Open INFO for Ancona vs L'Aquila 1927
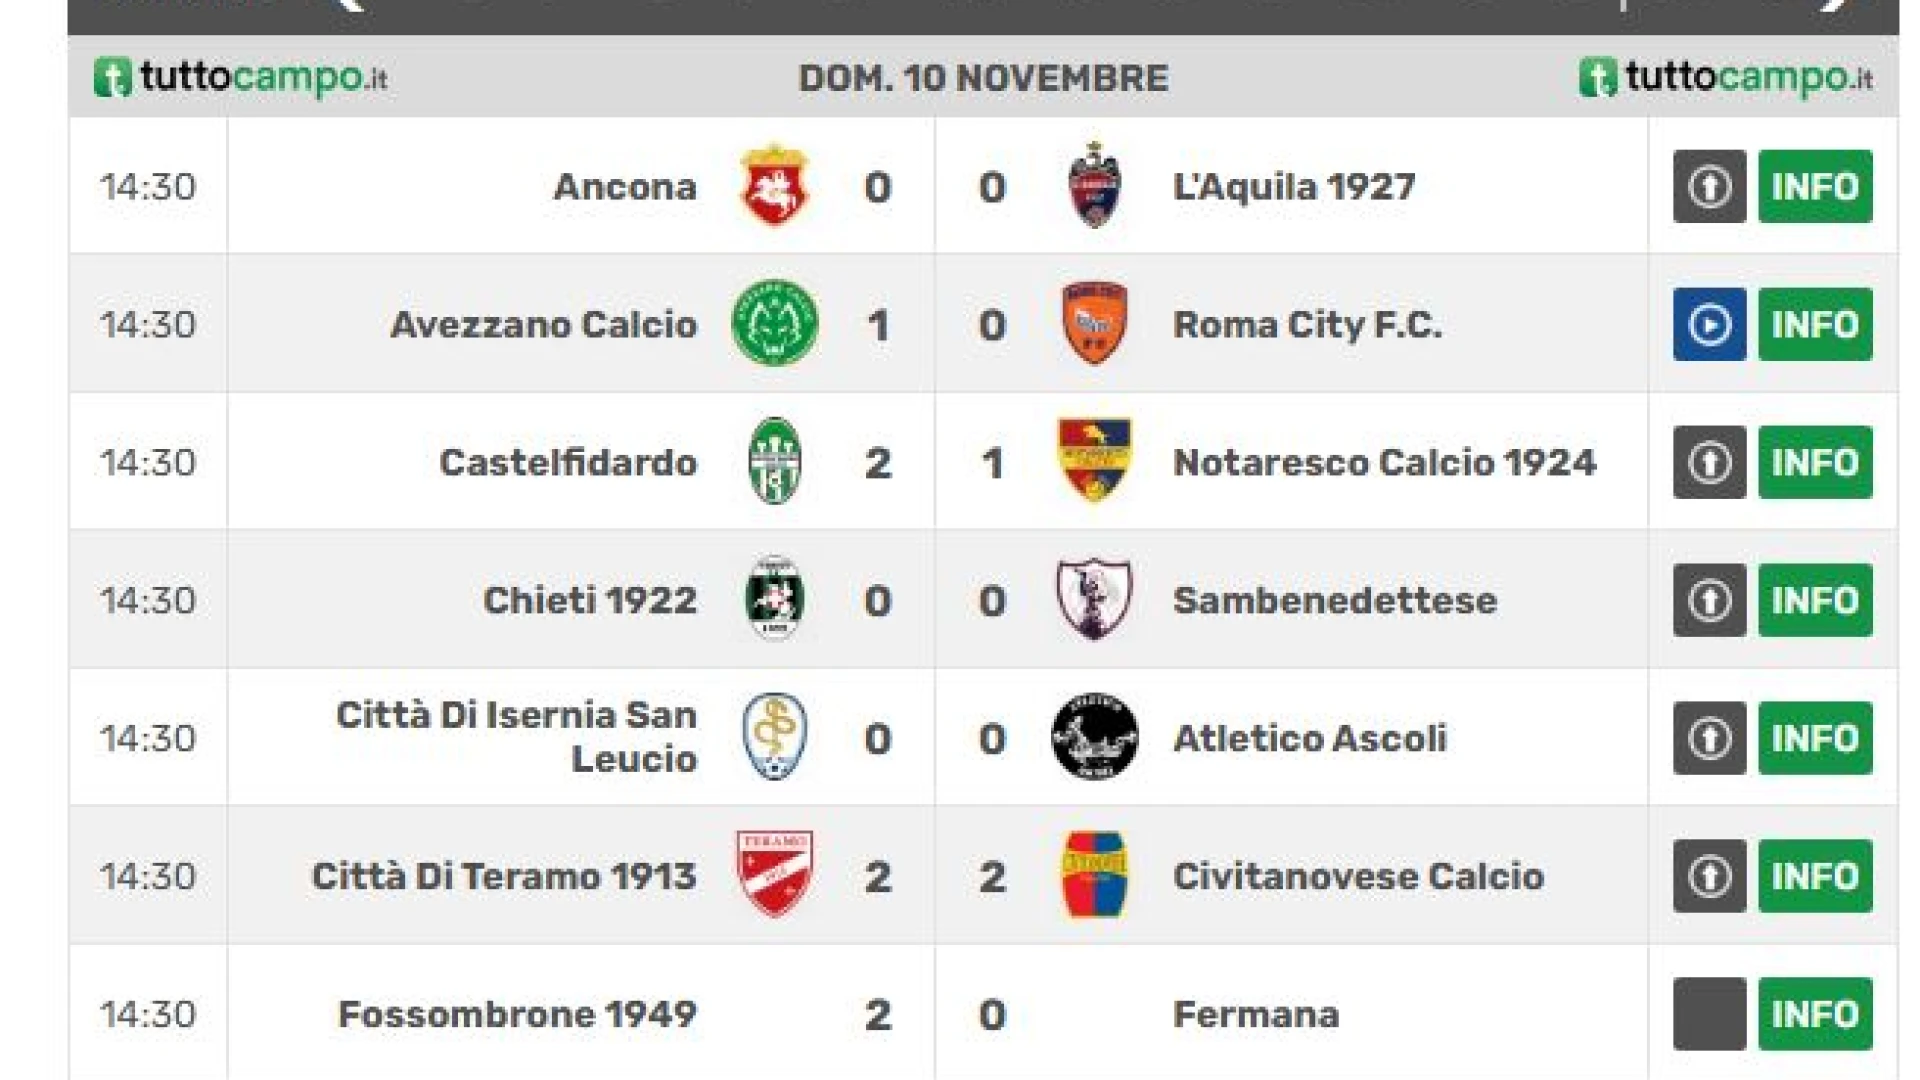Image resolution: width=1920 pixels, height=1080 pixels. [x=1815, y=186]
